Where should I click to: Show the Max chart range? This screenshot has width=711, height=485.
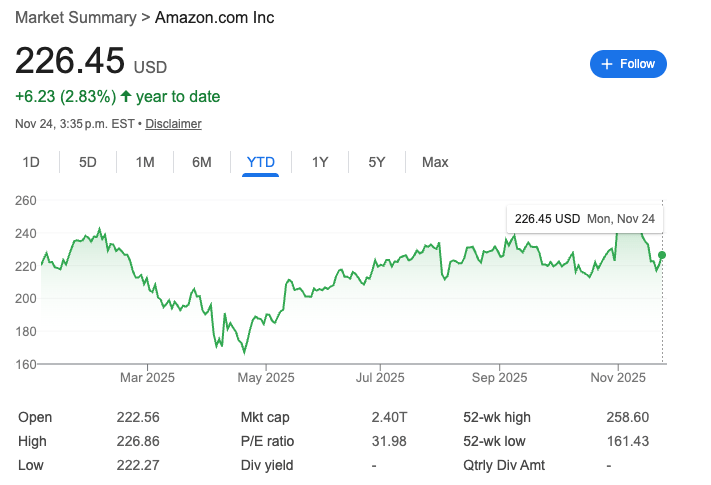point(435,162)
